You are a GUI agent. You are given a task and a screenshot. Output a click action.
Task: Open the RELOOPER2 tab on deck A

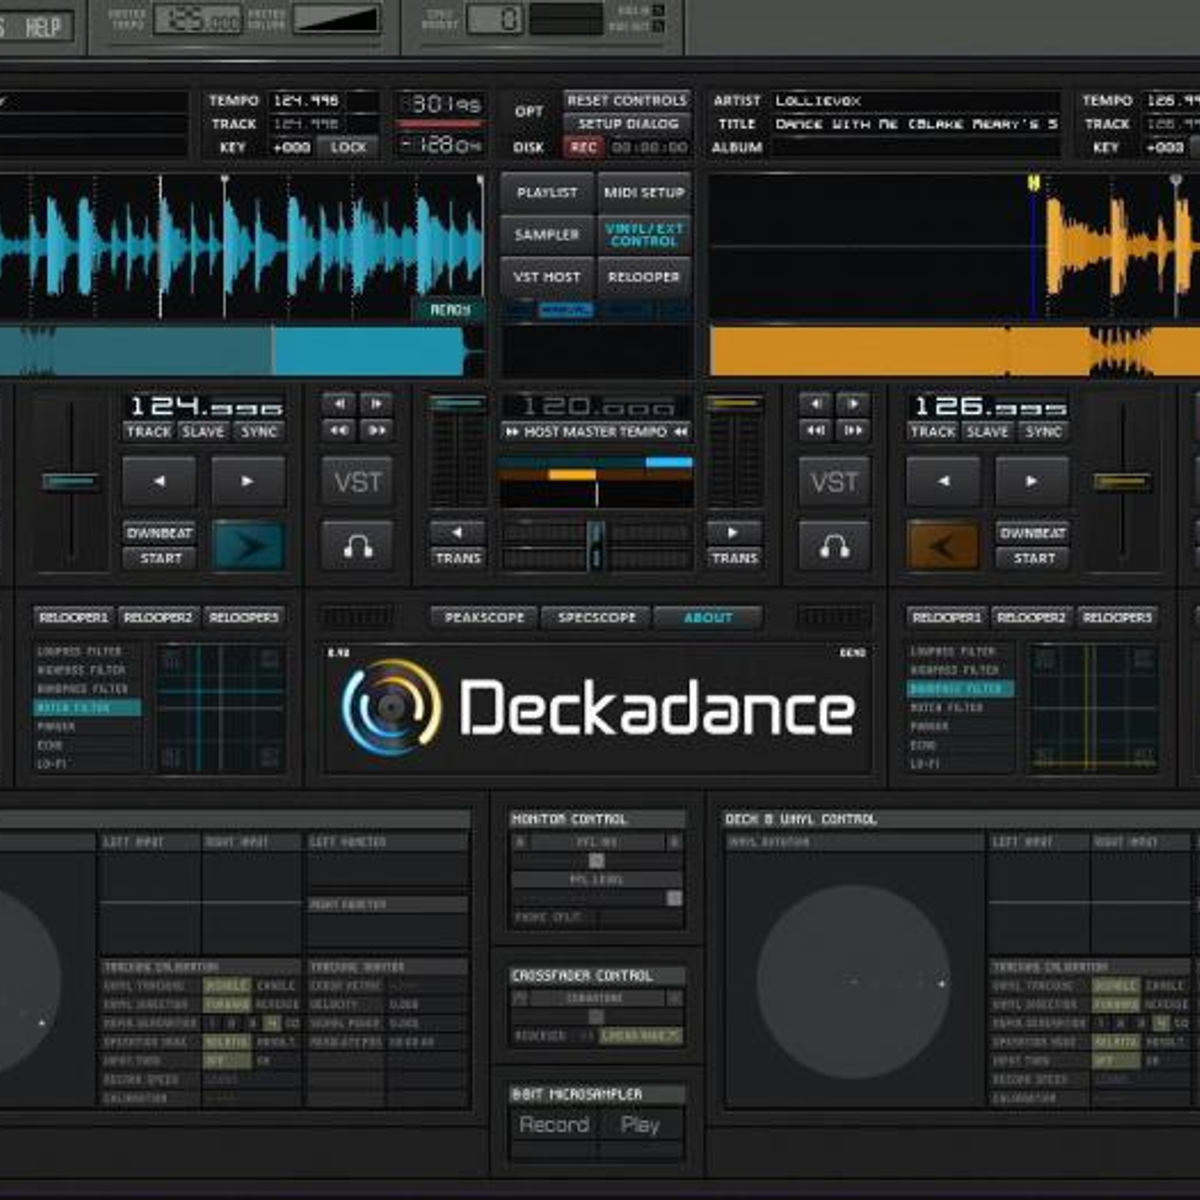click(x=160, y=618)
